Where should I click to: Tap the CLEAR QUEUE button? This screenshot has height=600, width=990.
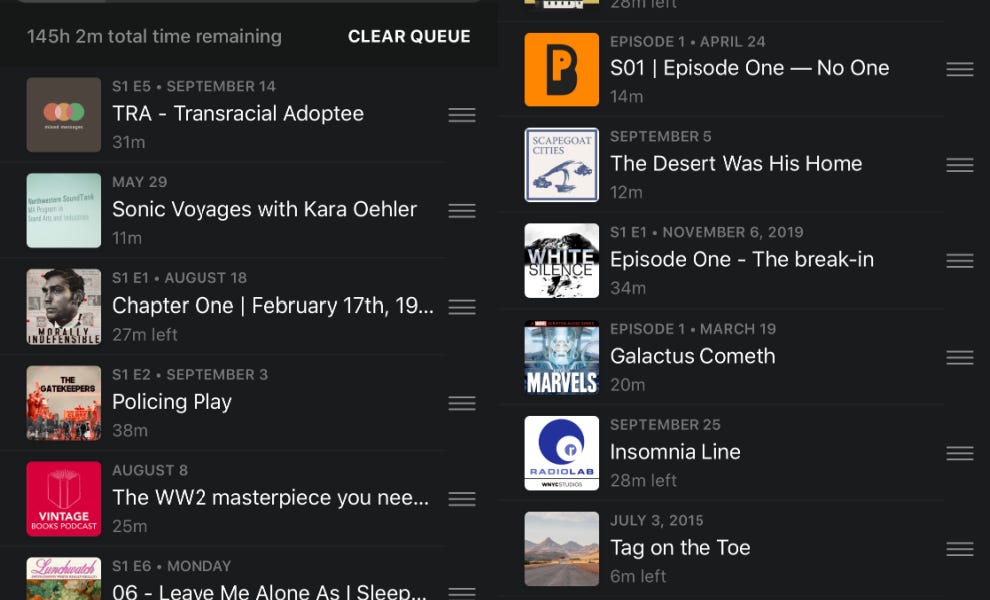(409, 37)
